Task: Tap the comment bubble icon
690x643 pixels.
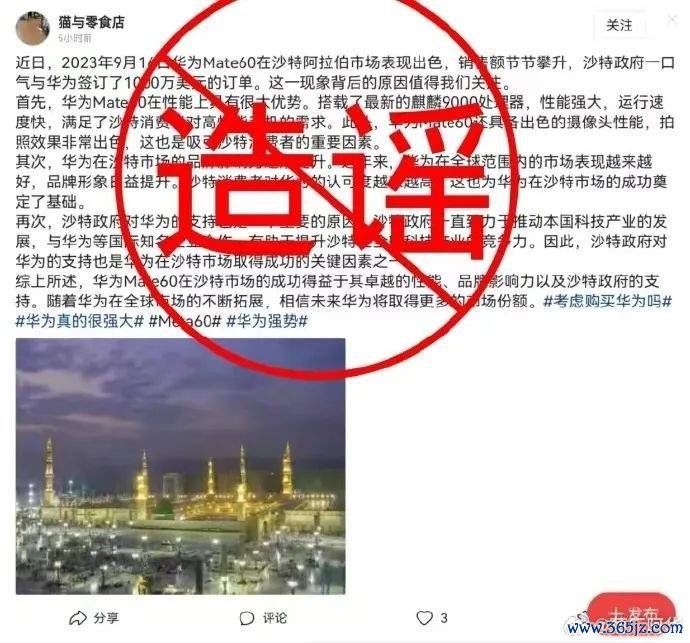Action: (247, 618)
